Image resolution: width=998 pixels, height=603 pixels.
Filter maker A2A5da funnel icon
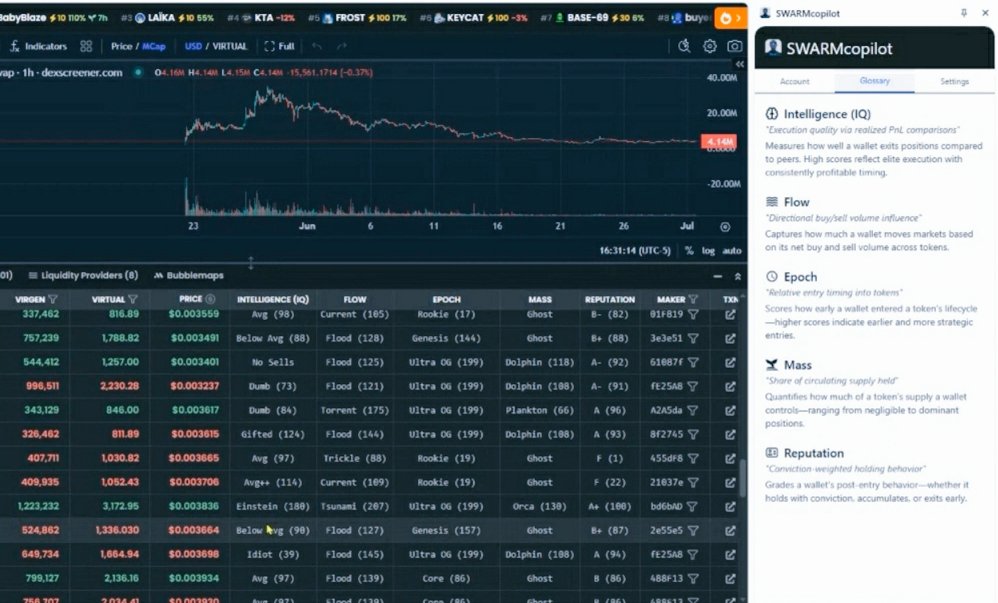(693, 411)
